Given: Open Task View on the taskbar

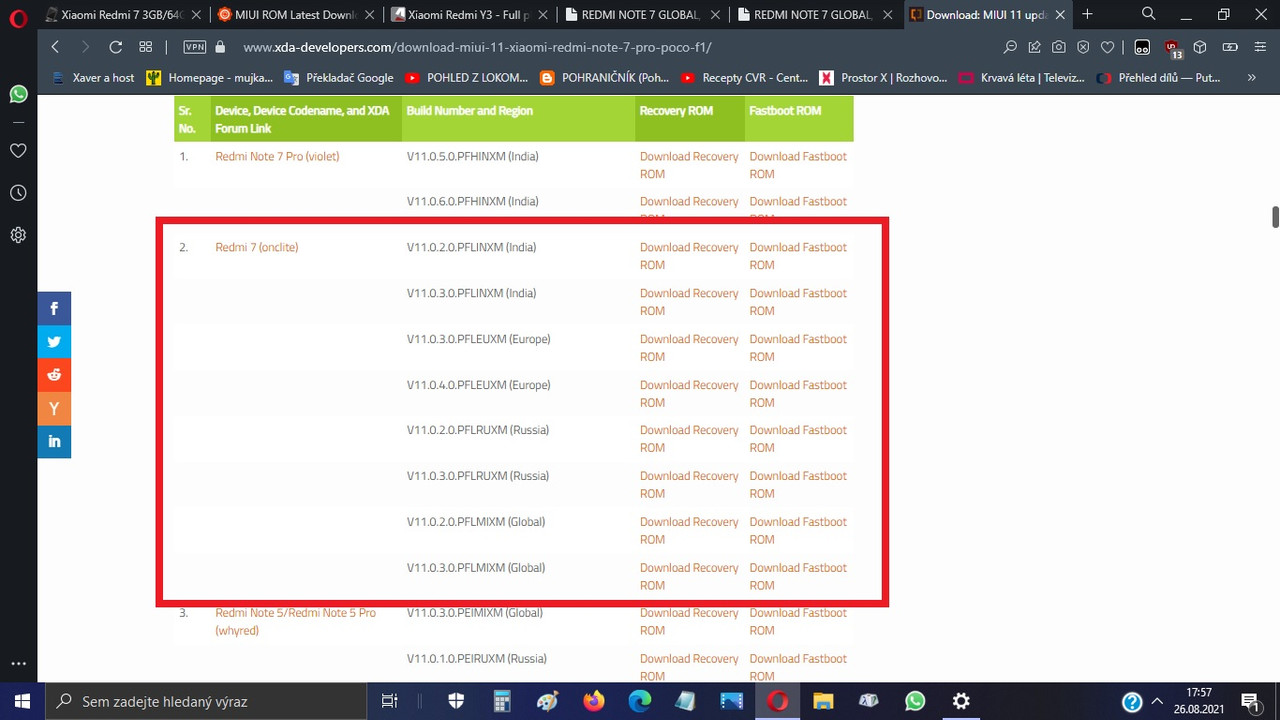Looking at the screenshot, I should pos(390,701).
